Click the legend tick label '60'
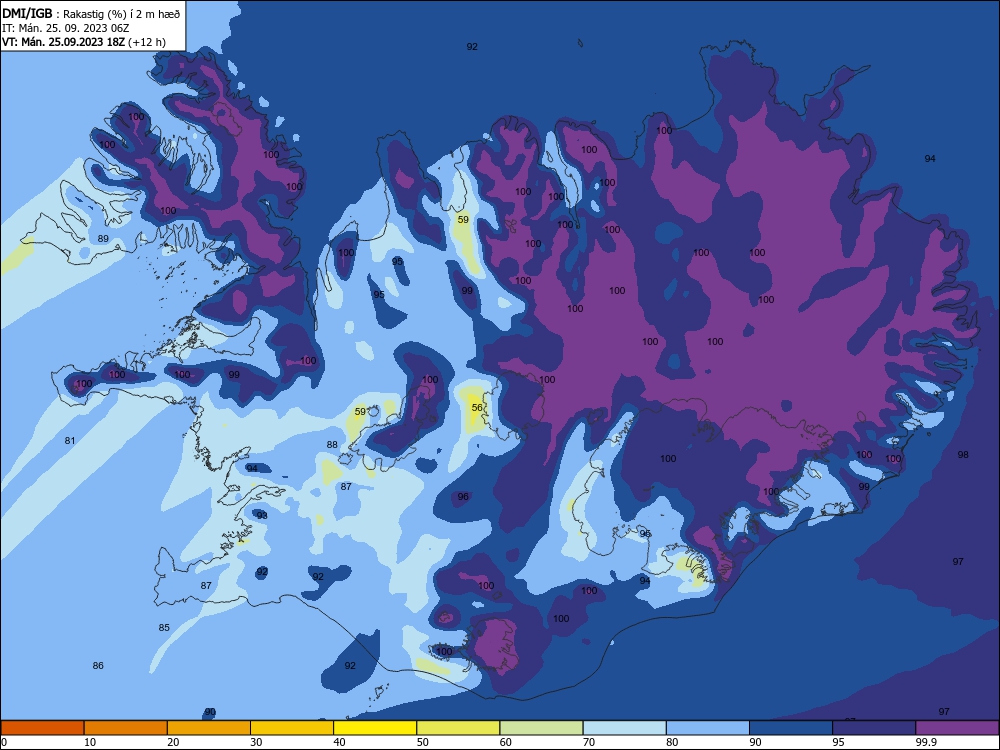The image size is (1000, 750). (506, 742)
